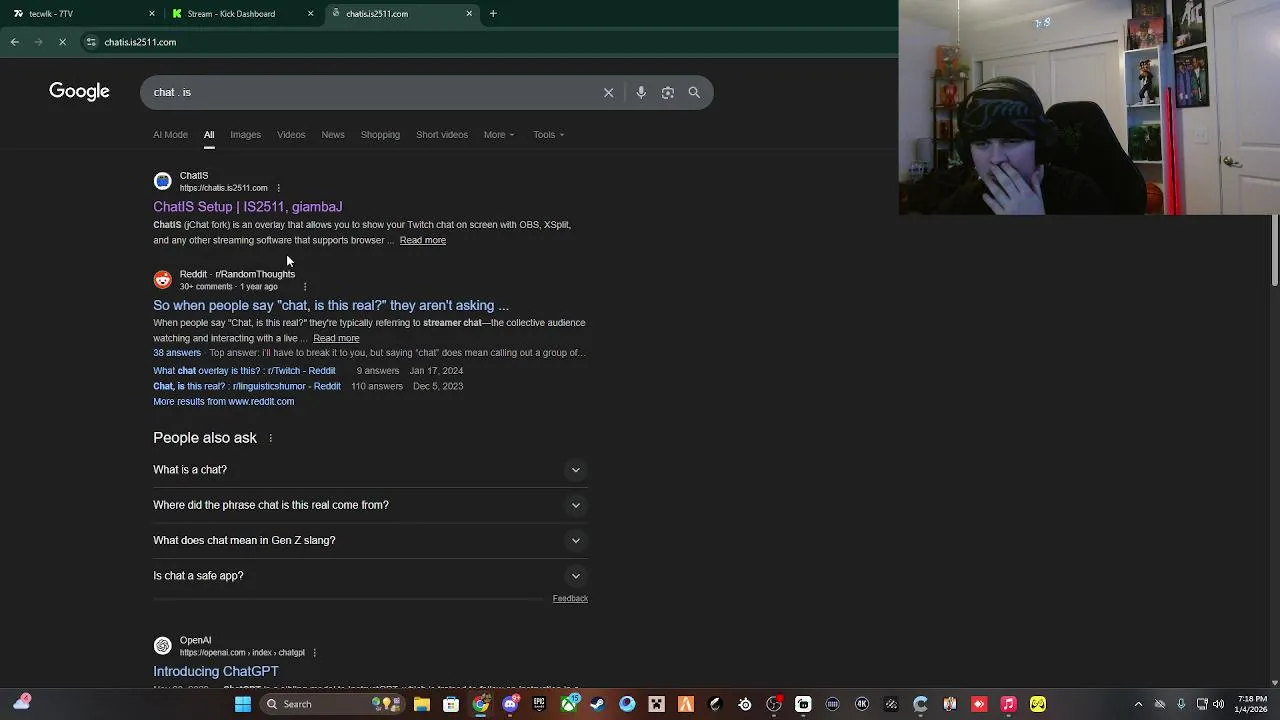Open the Xbox app on taskbar
The height and width of the screenshot is (720, 1280).
pos(569,704)
